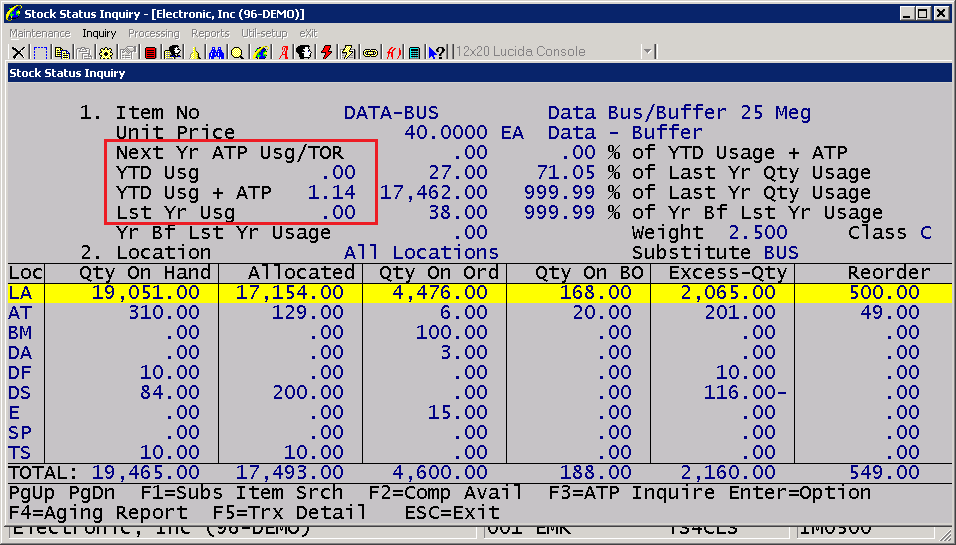
Task: Click the DATA-BUS item number value
Action: (391, 113)
